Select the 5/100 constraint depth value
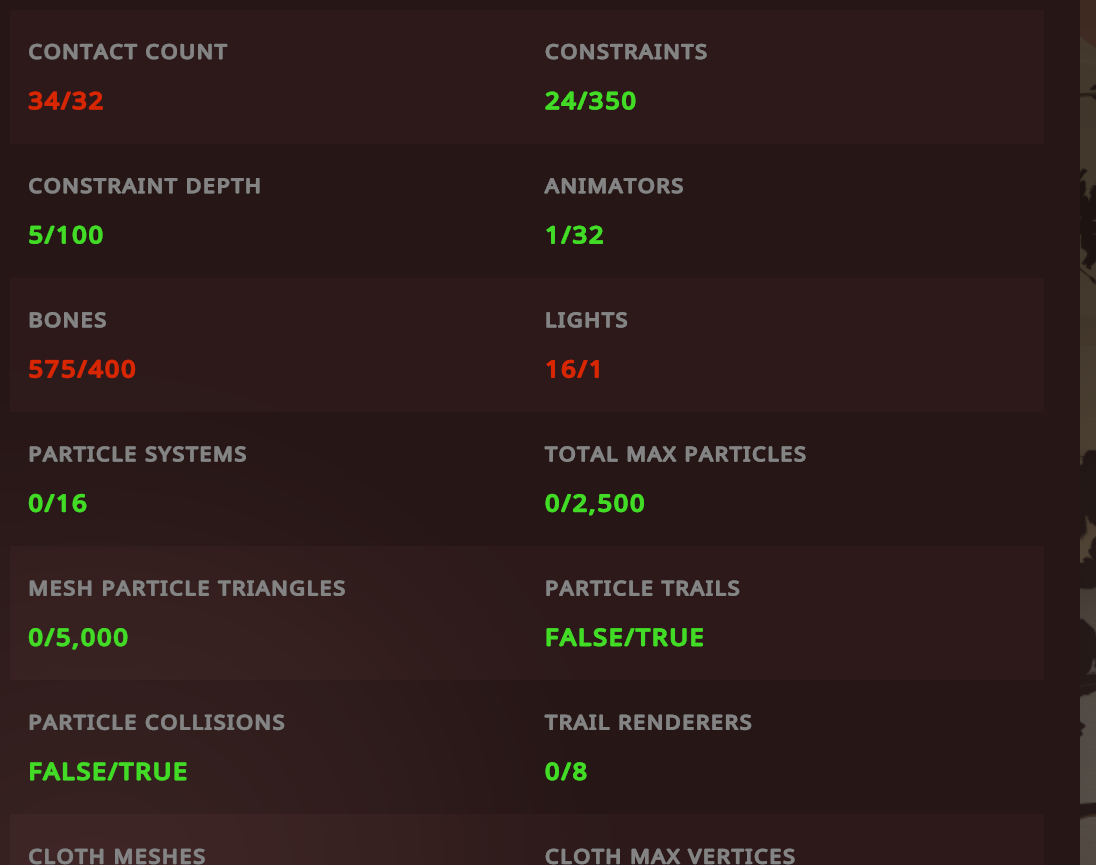Viewport: 1096px width, 865px height. coord(66,235)
